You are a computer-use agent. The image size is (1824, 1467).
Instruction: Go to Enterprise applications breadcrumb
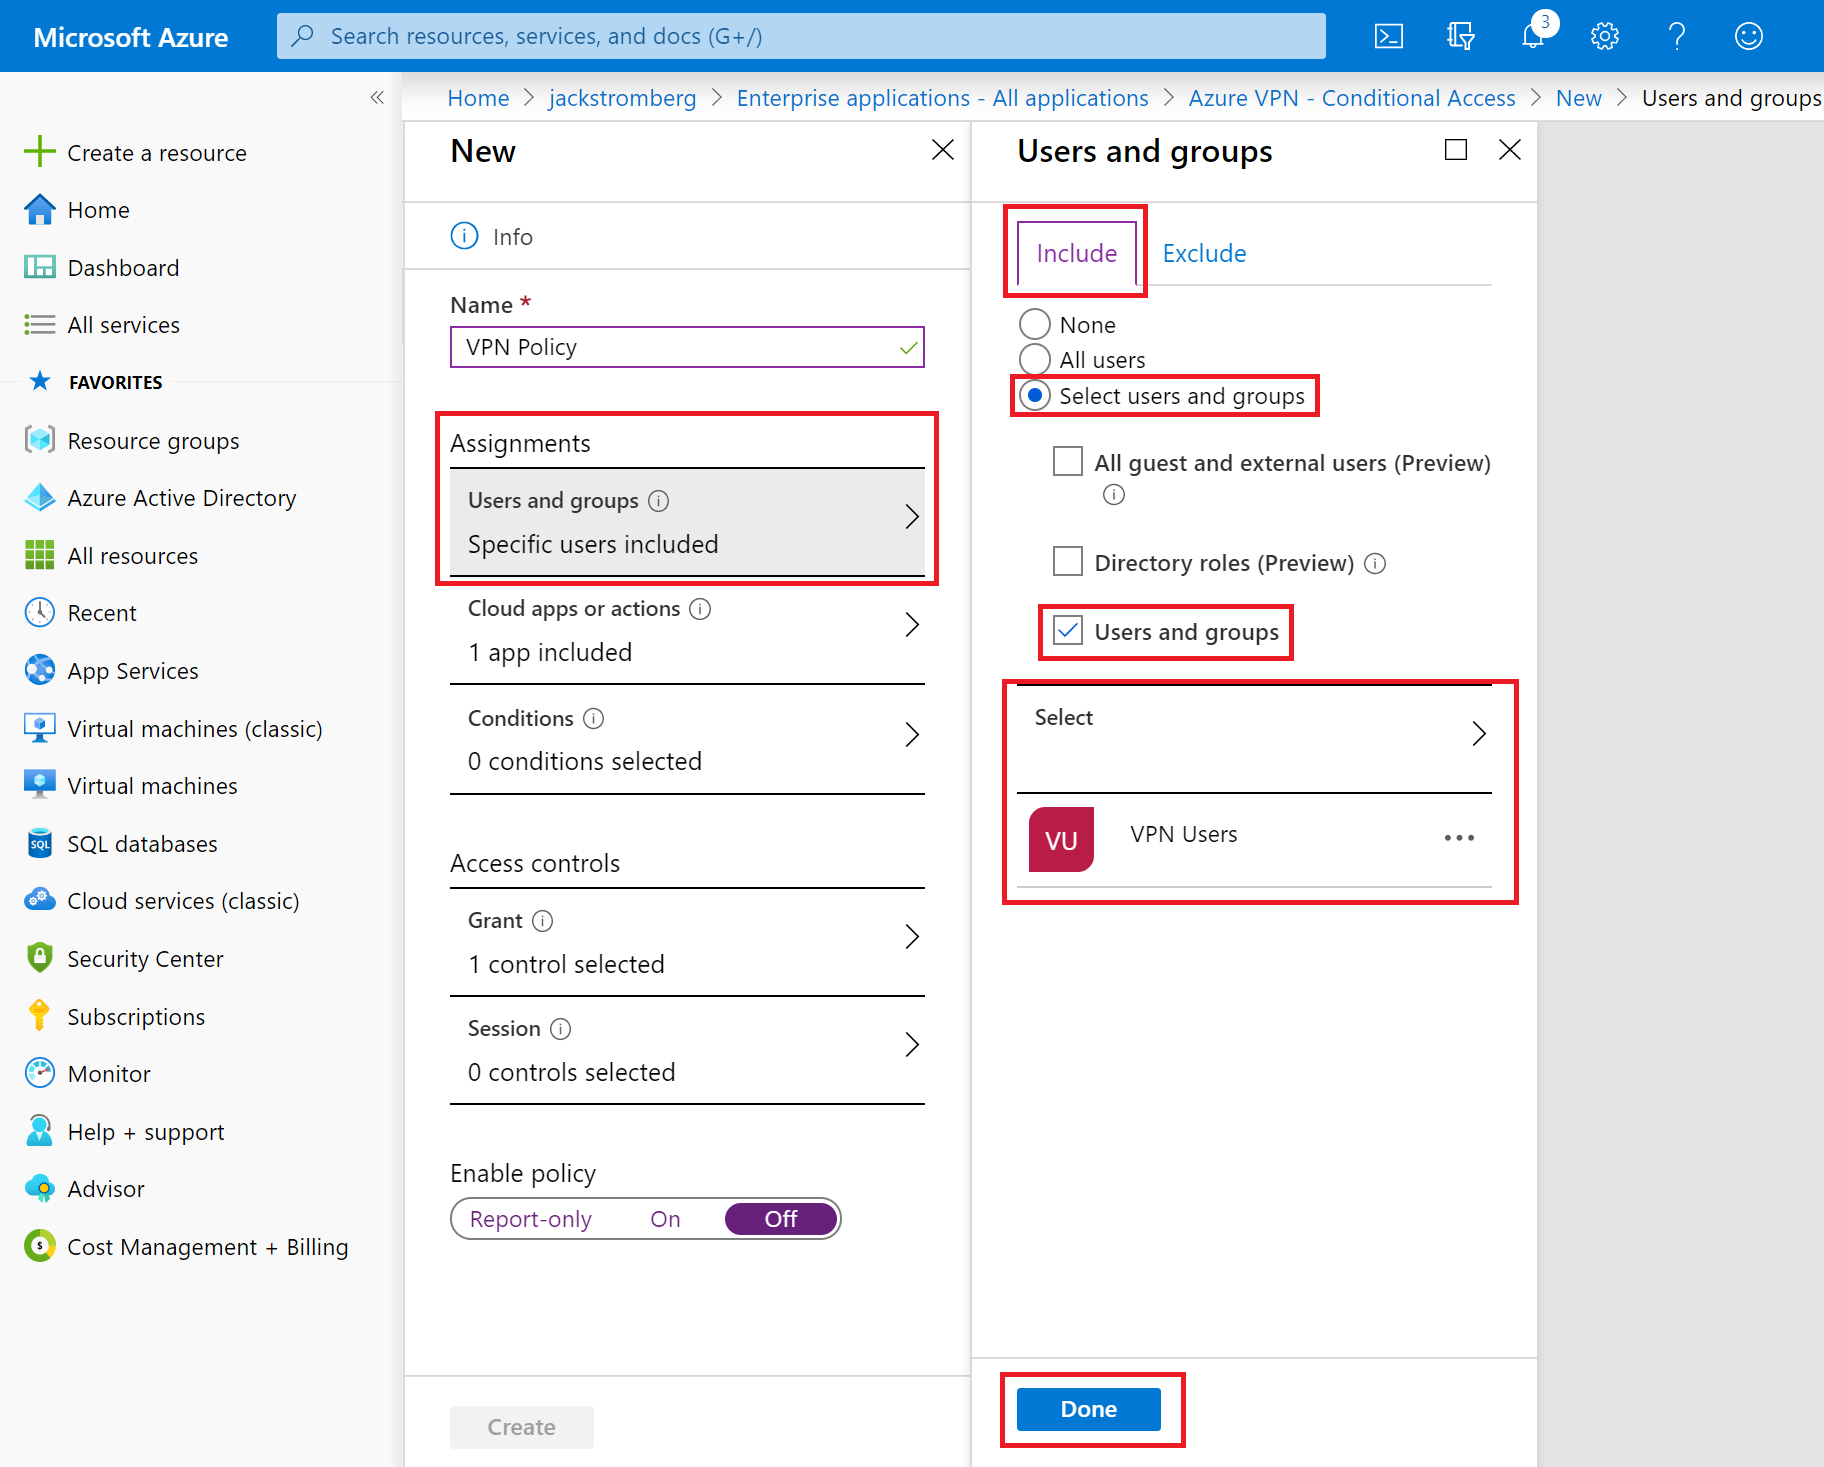pos(942,98)
